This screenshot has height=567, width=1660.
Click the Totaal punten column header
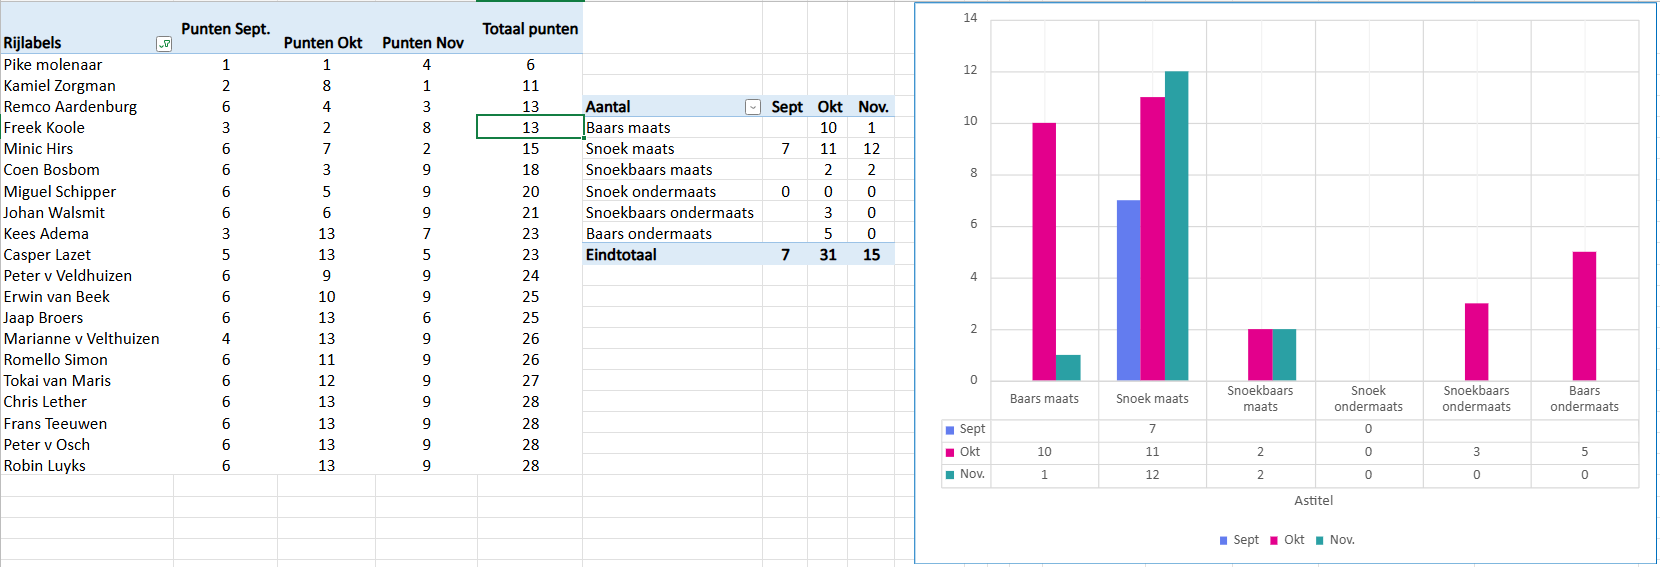tap(530, 29)
